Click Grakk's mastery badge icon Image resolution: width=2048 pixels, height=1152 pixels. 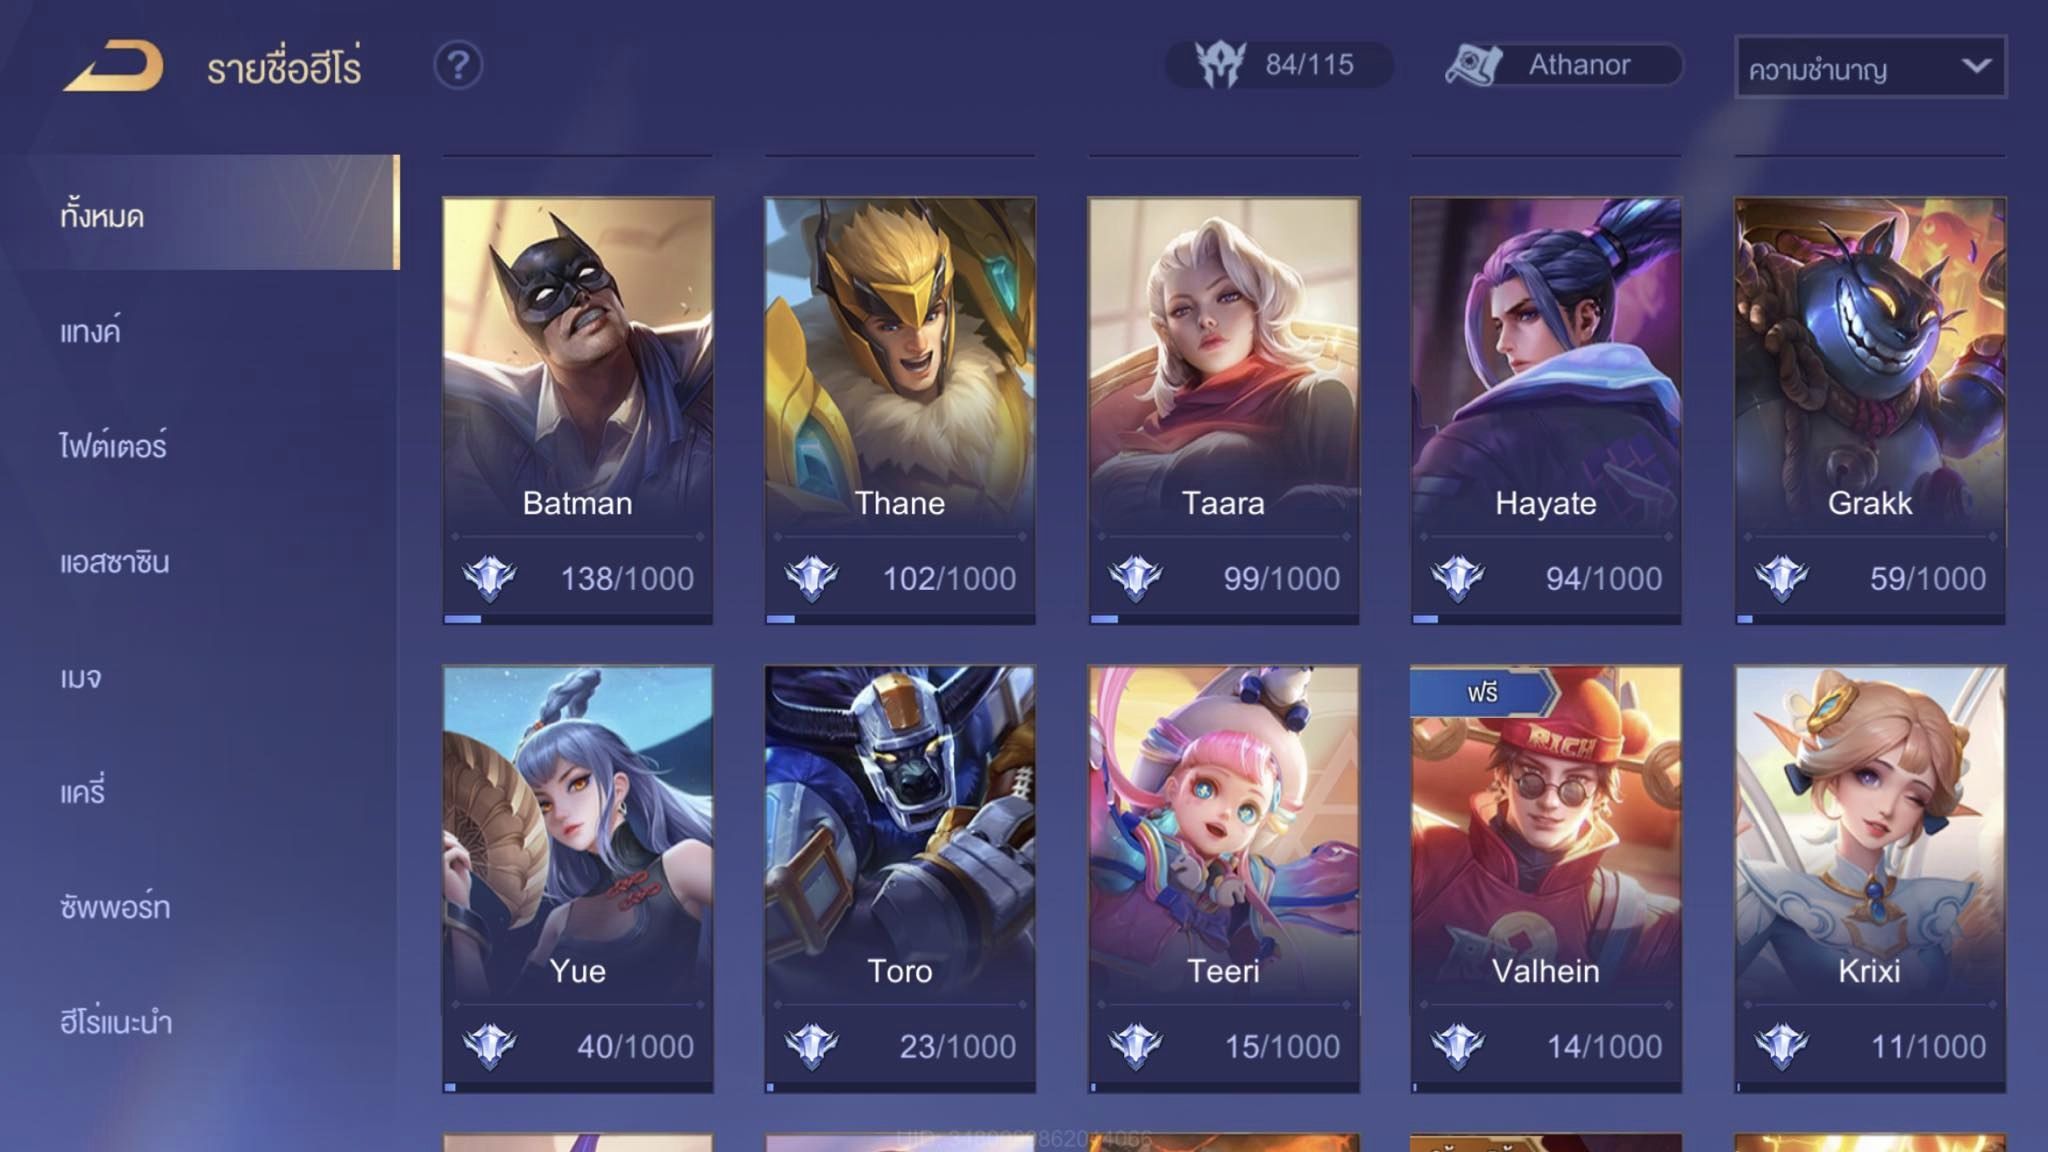pos(1781,578)
